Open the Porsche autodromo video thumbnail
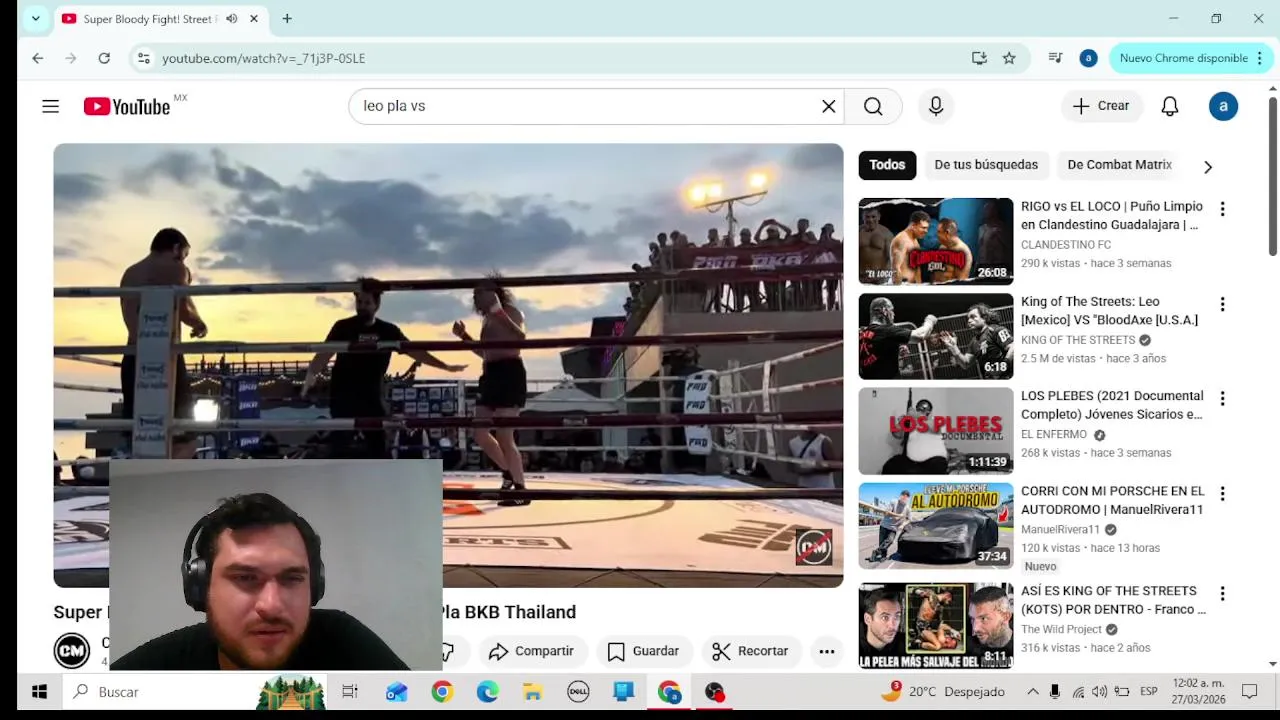Image resolution: width=1280 pixels, height=720 pixels. [936, 526]
